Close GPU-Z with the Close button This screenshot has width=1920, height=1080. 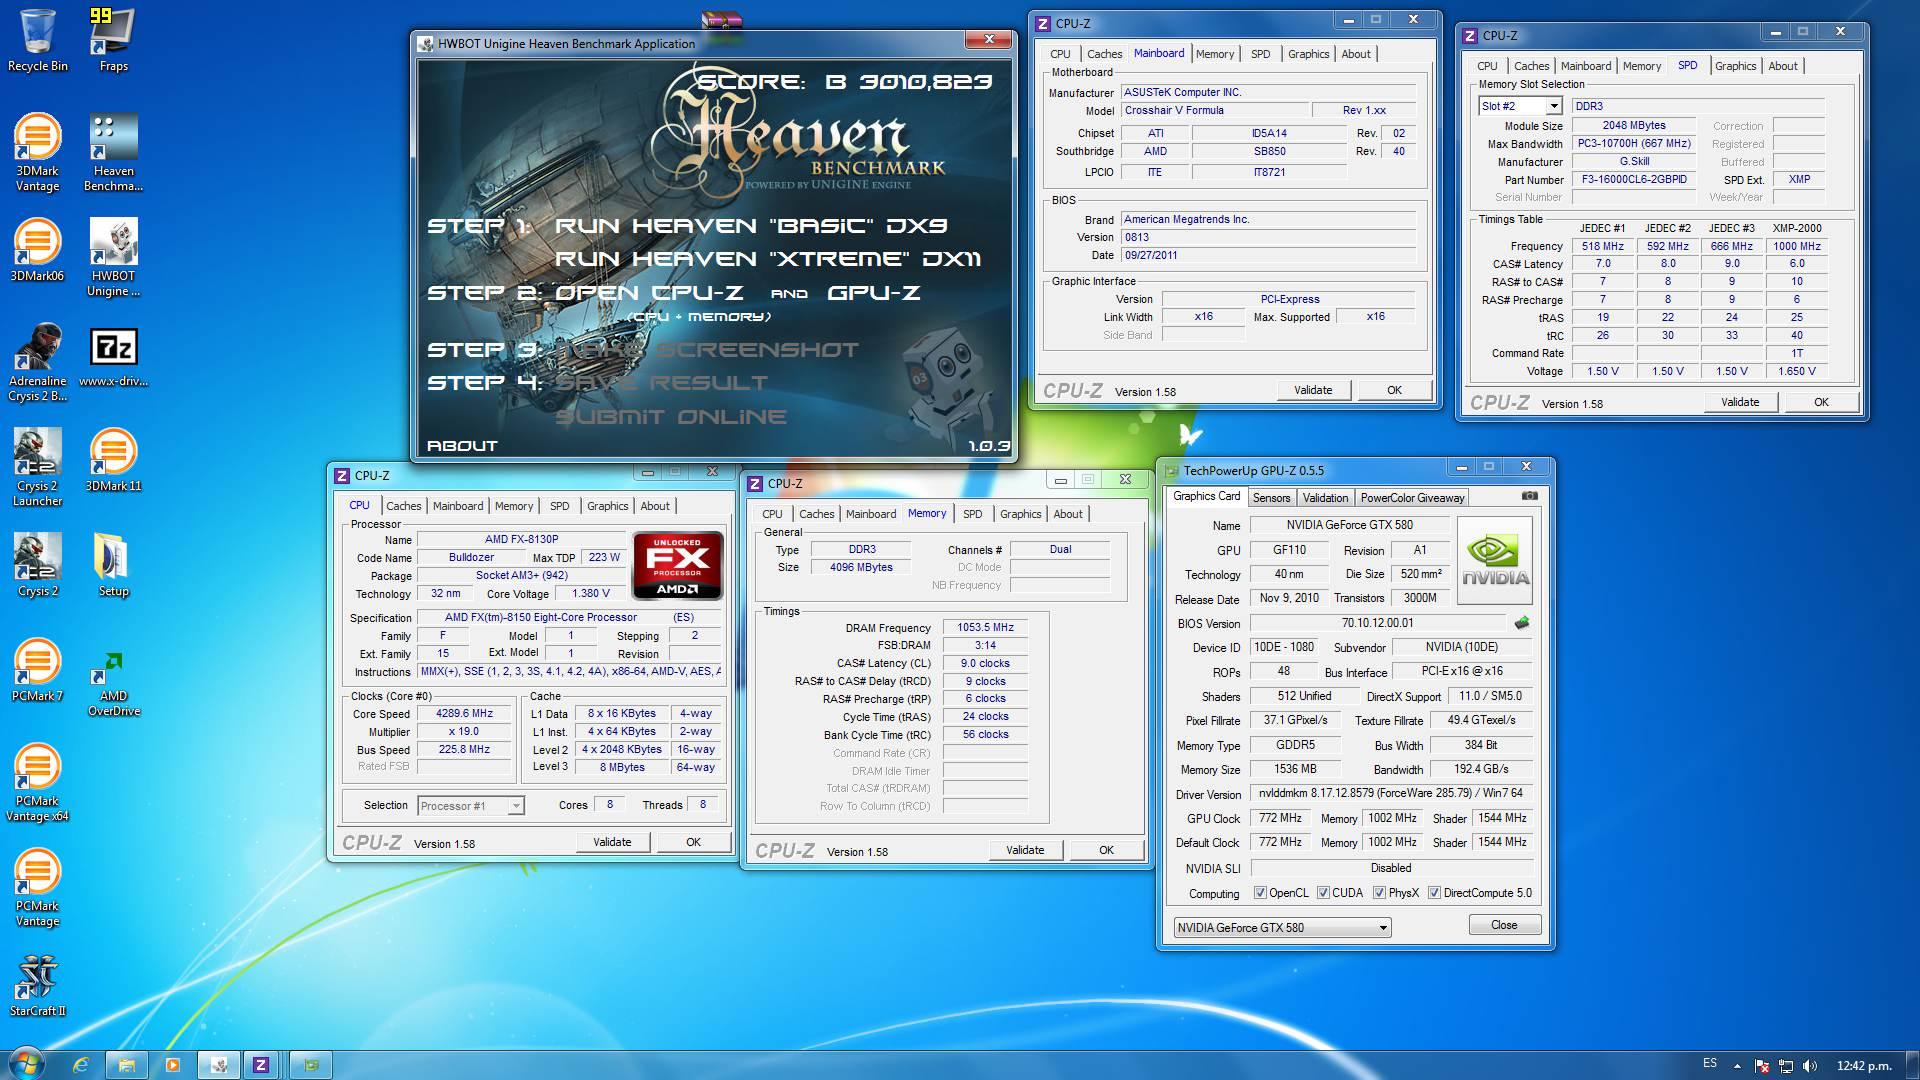coord(1504,925)
